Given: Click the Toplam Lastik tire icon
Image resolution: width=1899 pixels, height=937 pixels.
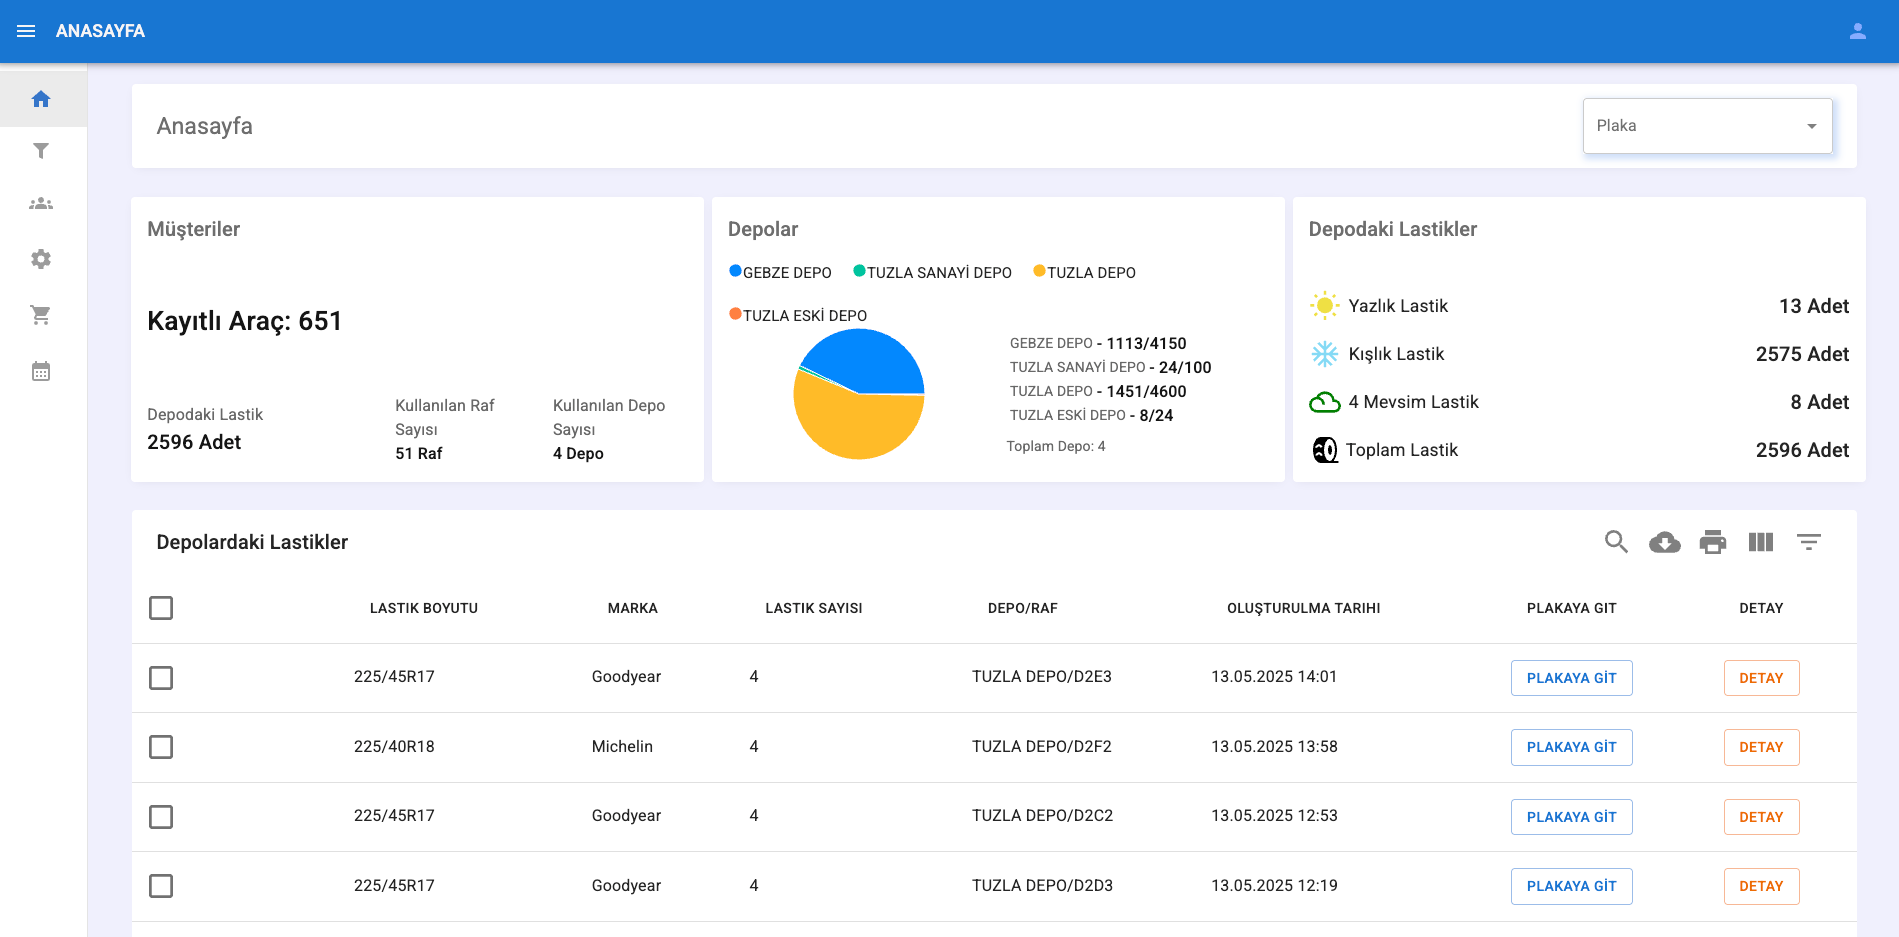Looking at the screenshot, I should [x=1324, y=450].
